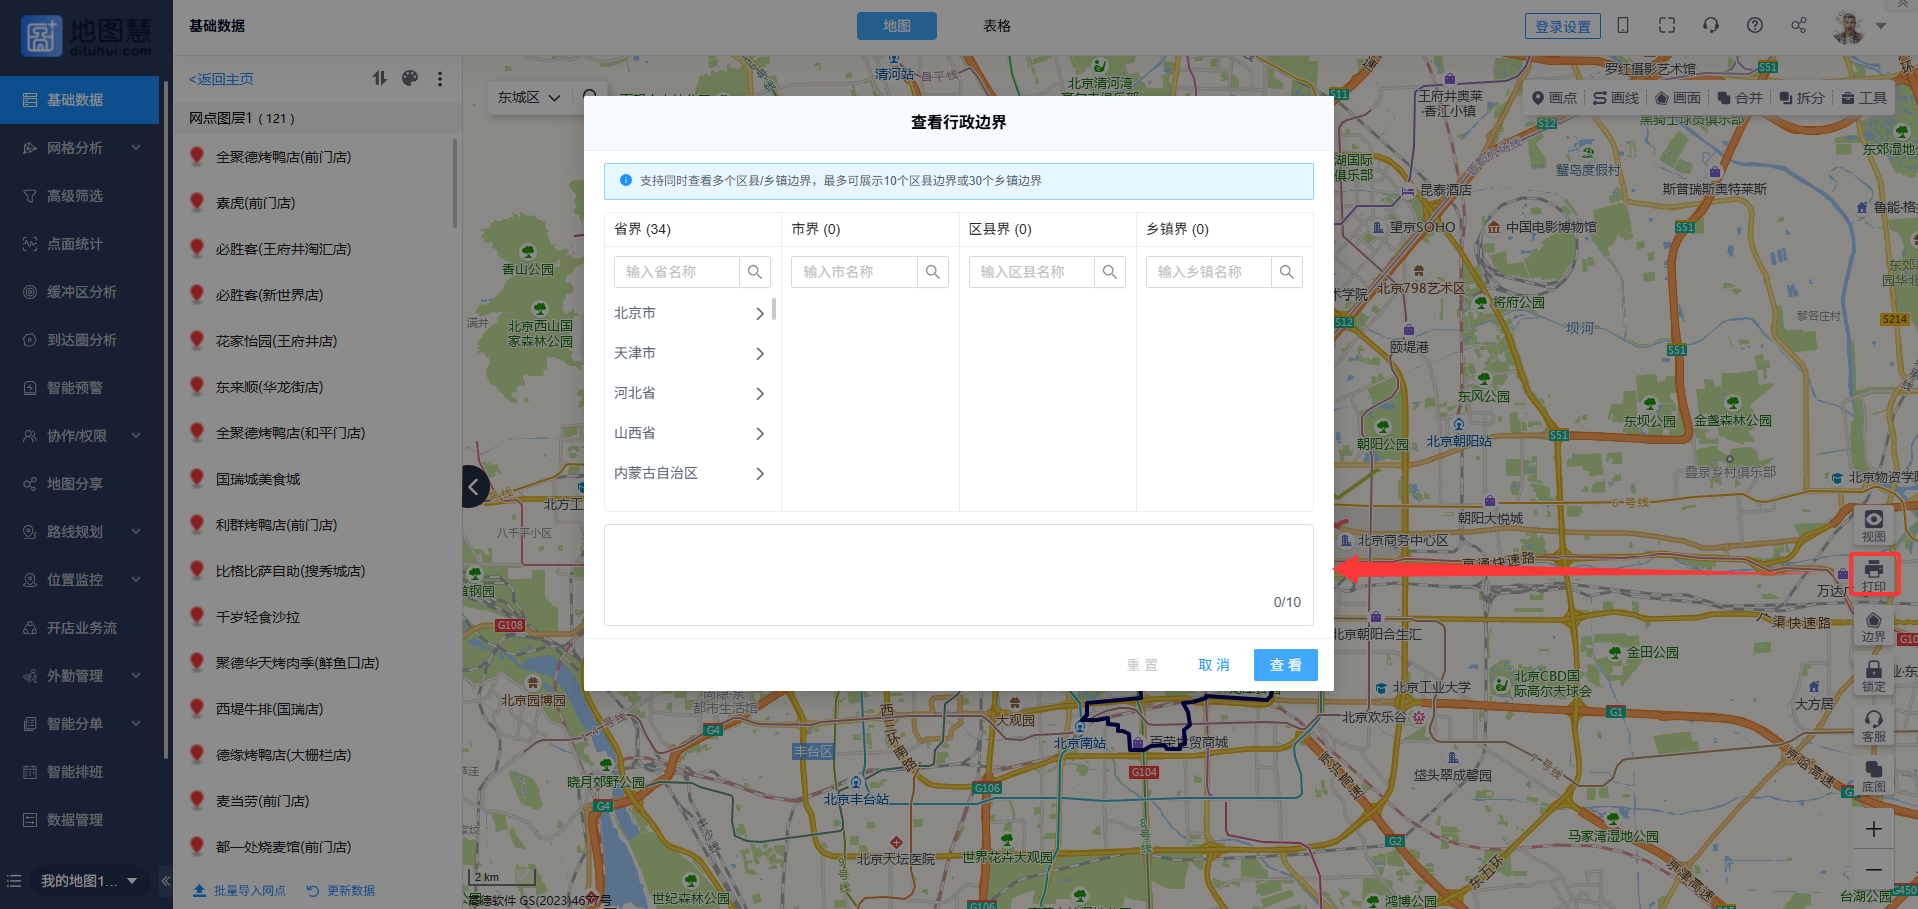Click the 查看 confirm button
Viewport: 1918px width, 909px height.
[x=1285, y=665]
